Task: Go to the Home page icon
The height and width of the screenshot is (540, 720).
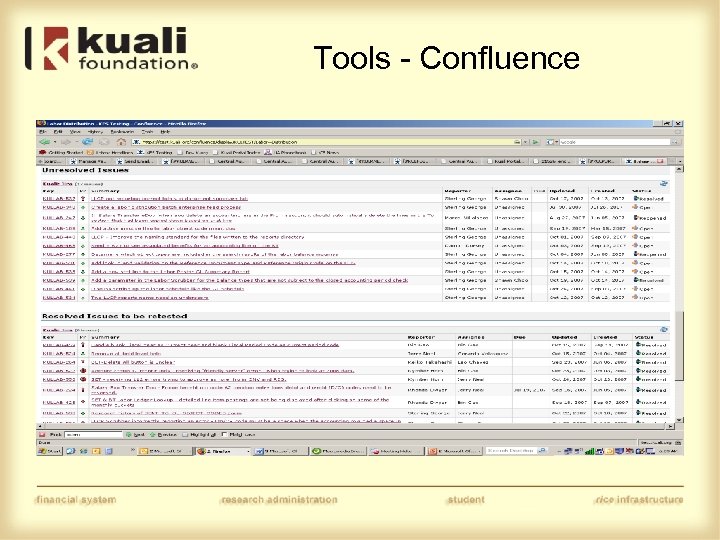Action: tap(121, 142)
